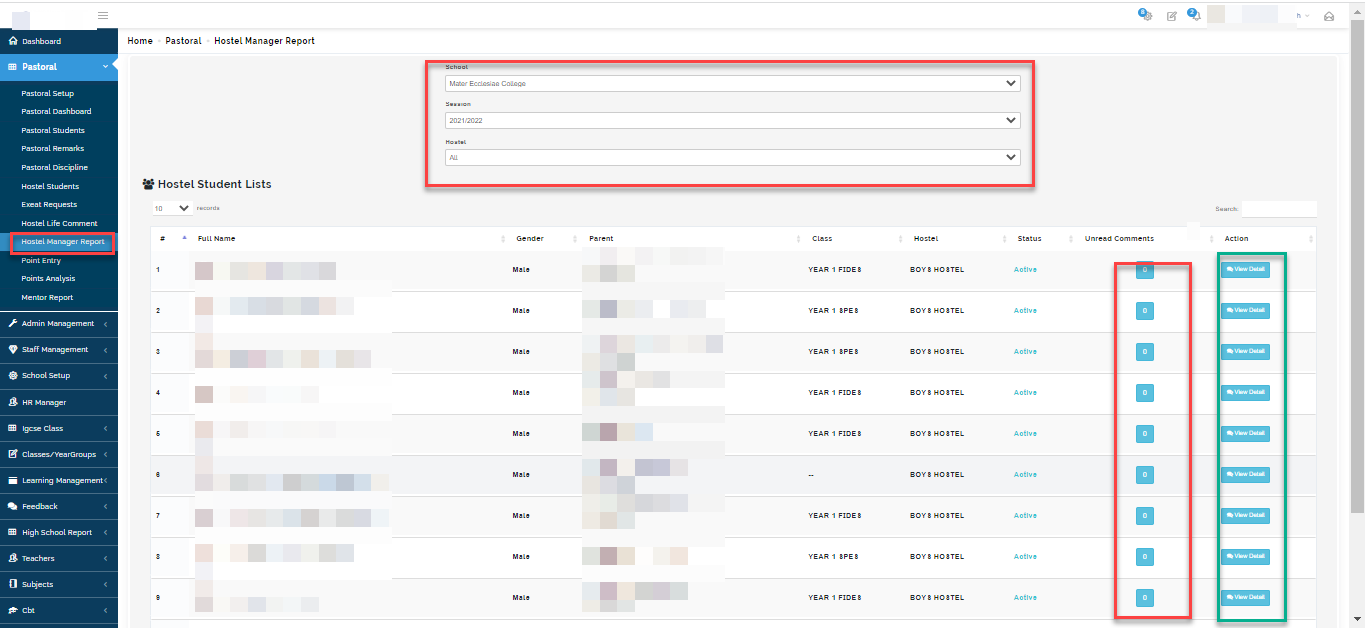
Task: Sort by the # column arrow
Action: pos(184,238)
